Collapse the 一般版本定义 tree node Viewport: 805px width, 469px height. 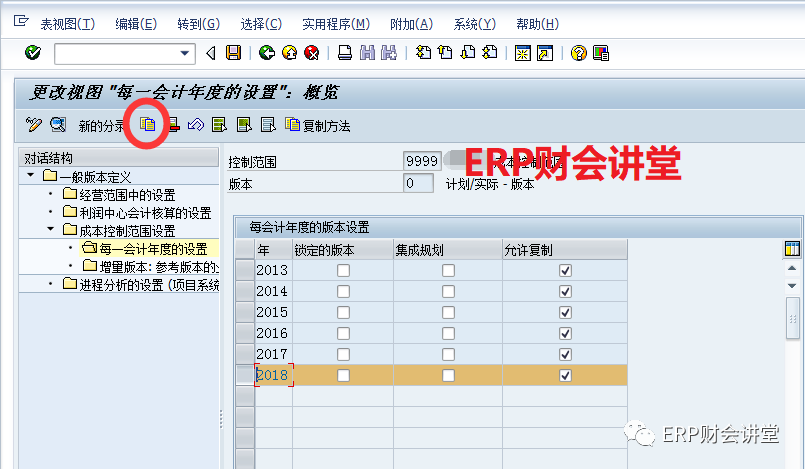point(32,177)
